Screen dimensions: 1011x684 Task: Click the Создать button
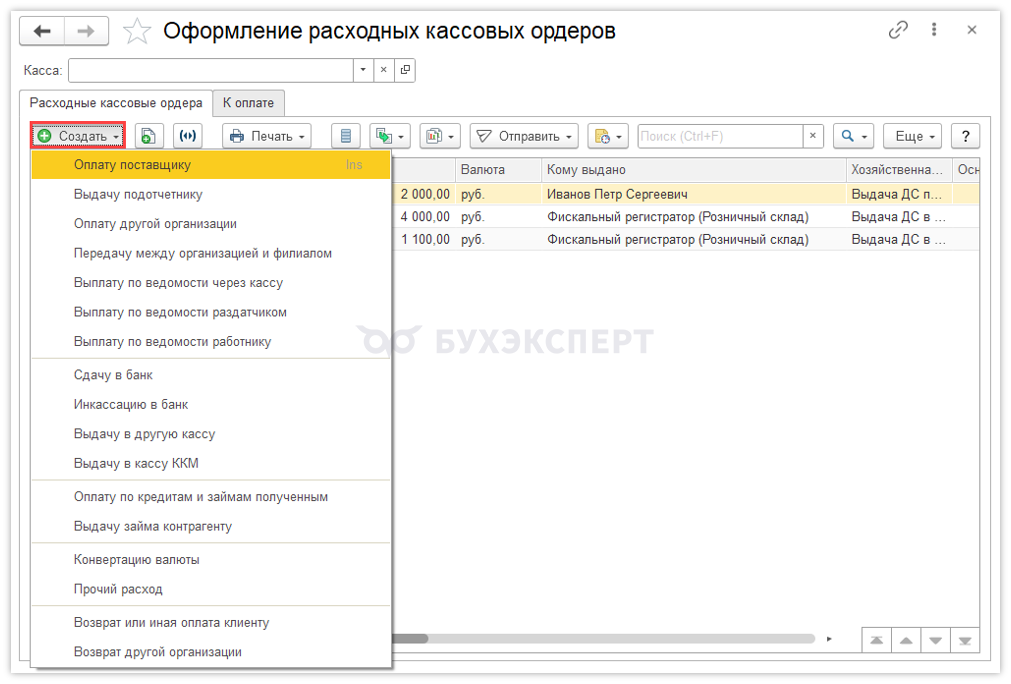point(78,136)
